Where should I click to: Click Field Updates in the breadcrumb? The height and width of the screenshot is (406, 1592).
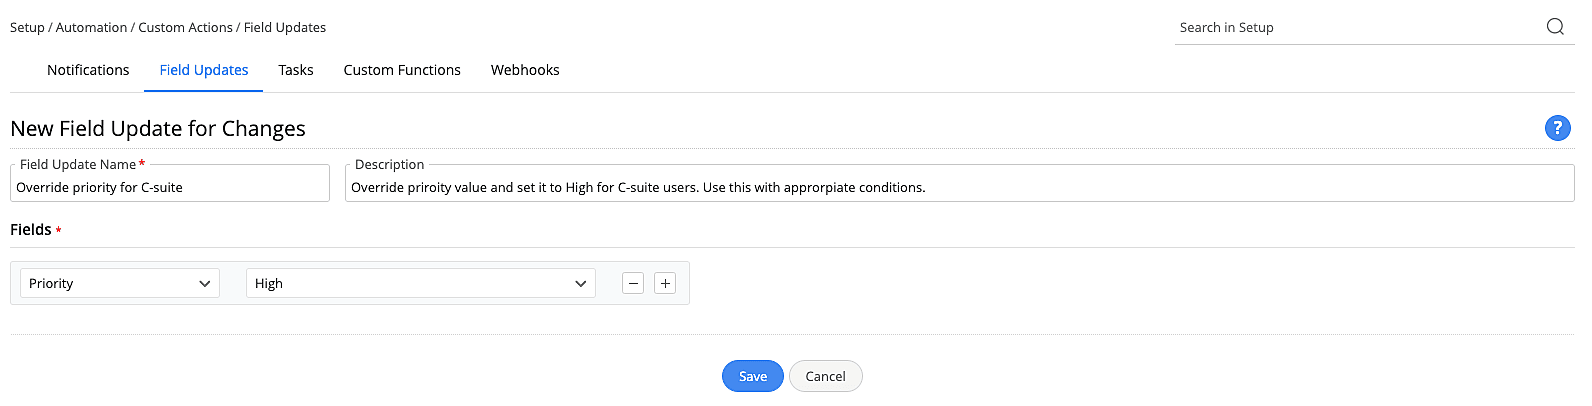285,27
